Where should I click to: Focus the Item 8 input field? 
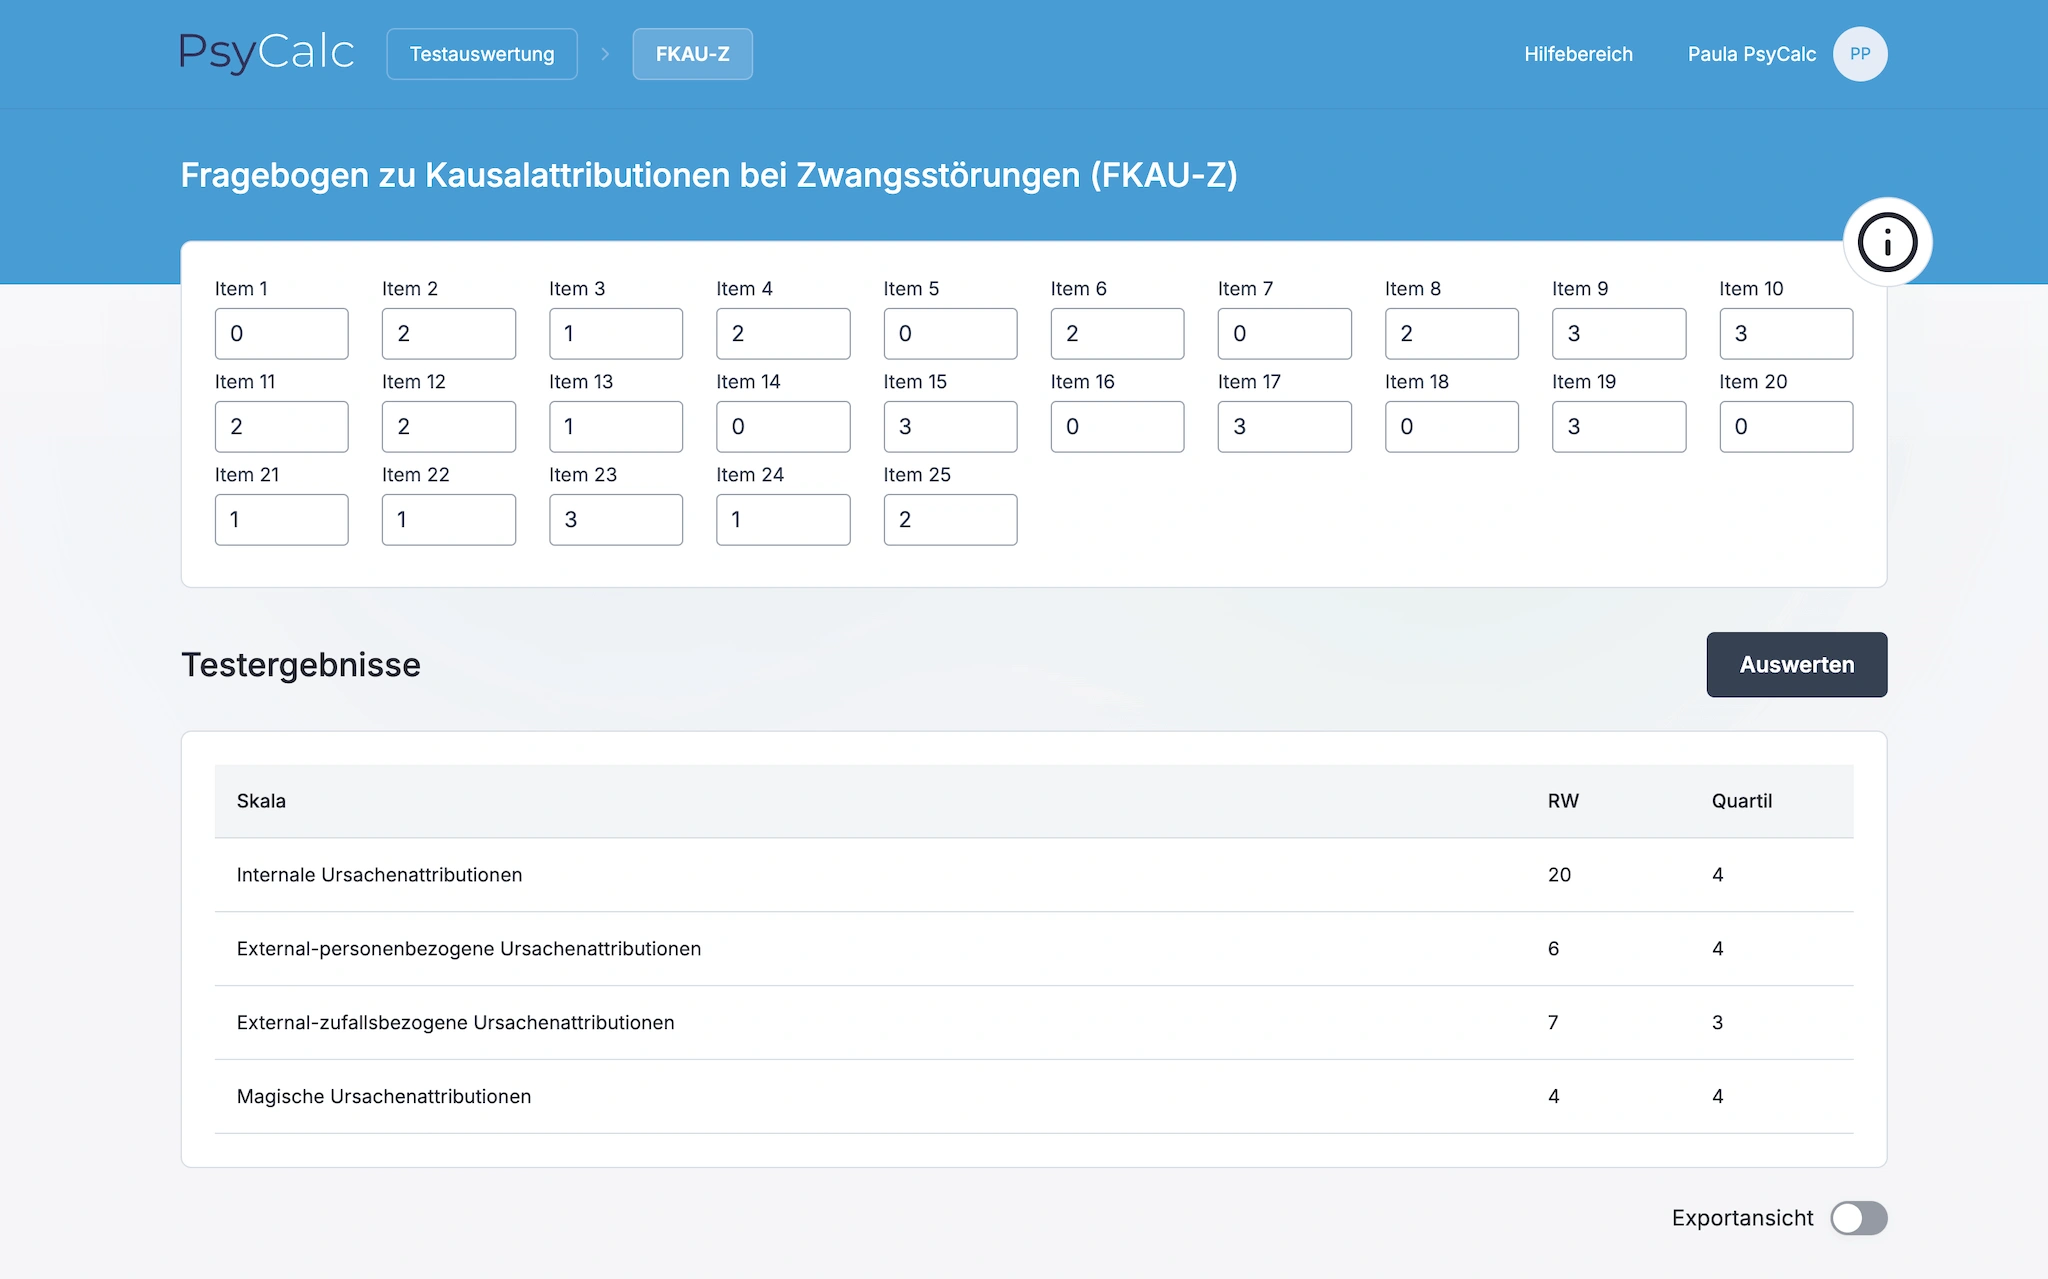click(1452, 334)
